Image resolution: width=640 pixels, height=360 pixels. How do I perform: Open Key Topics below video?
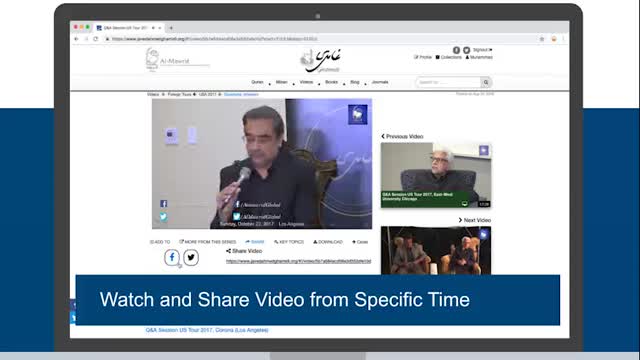289,242
